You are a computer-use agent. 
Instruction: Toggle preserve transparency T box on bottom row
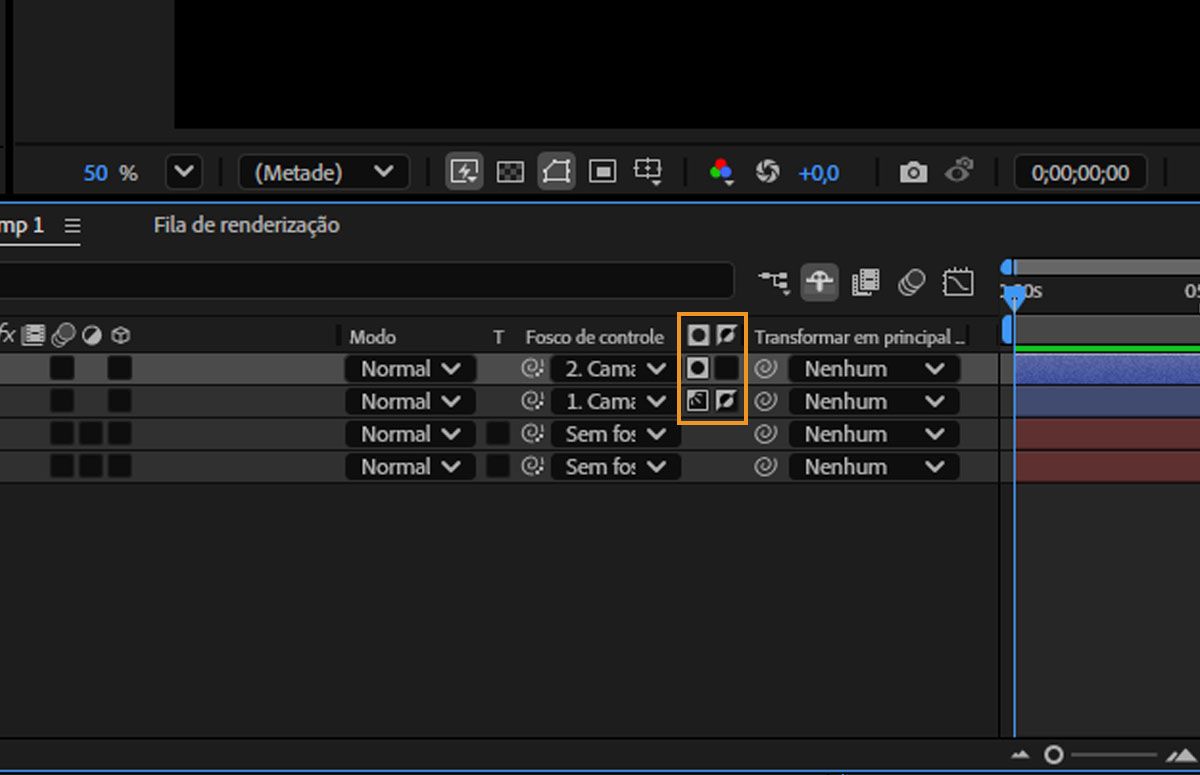click(498, 466)
